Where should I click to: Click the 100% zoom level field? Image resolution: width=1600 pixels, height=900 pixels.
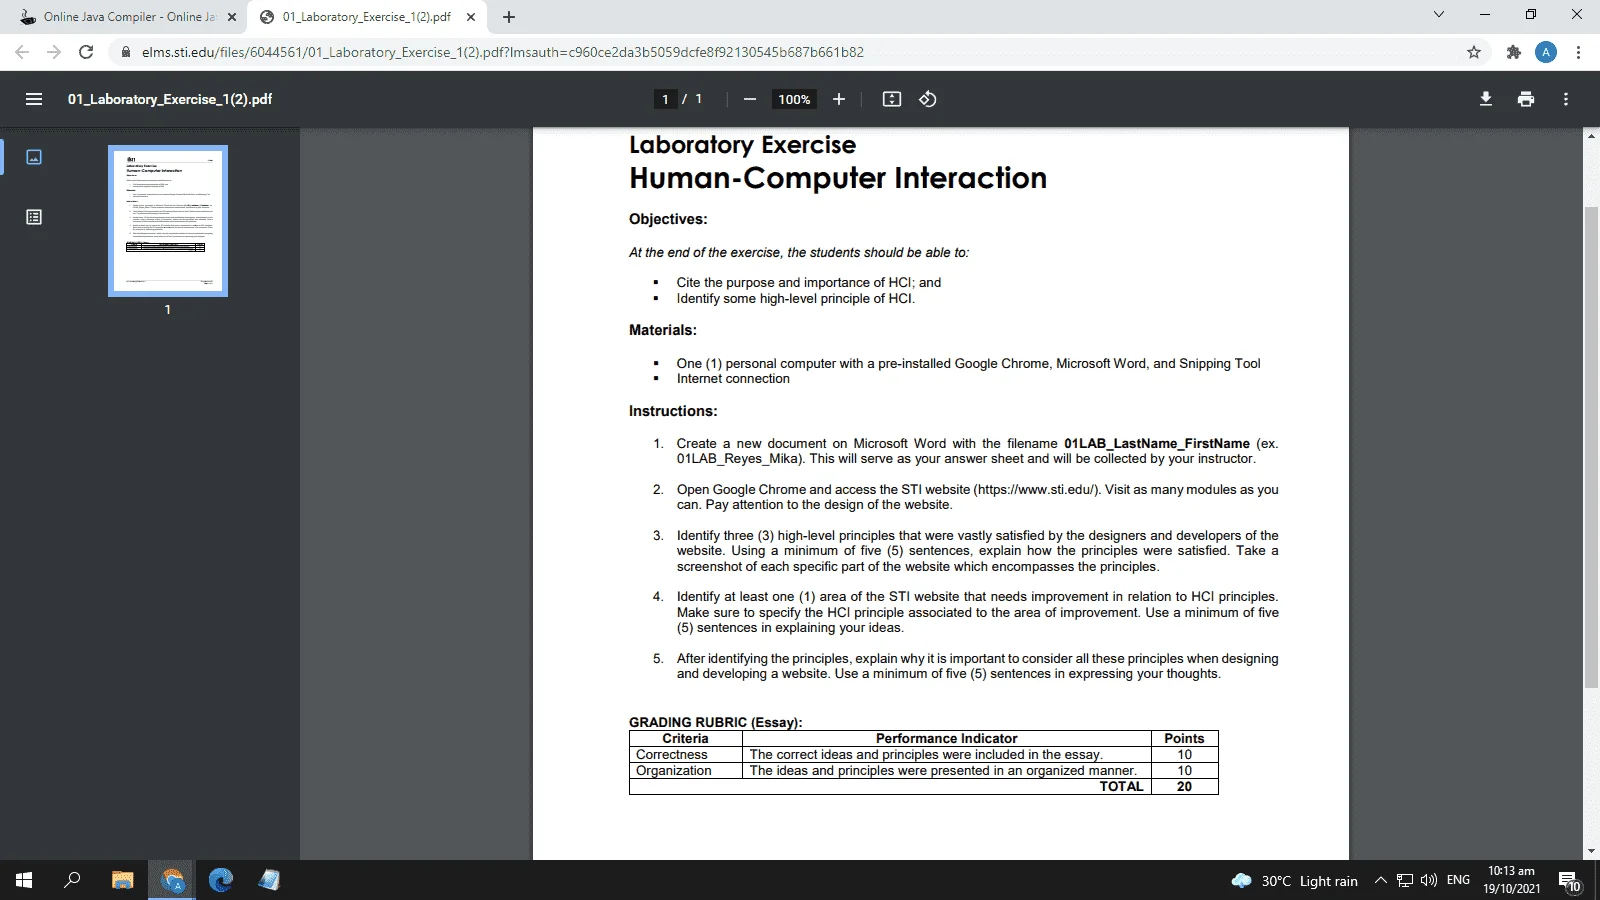click(794, 99)
